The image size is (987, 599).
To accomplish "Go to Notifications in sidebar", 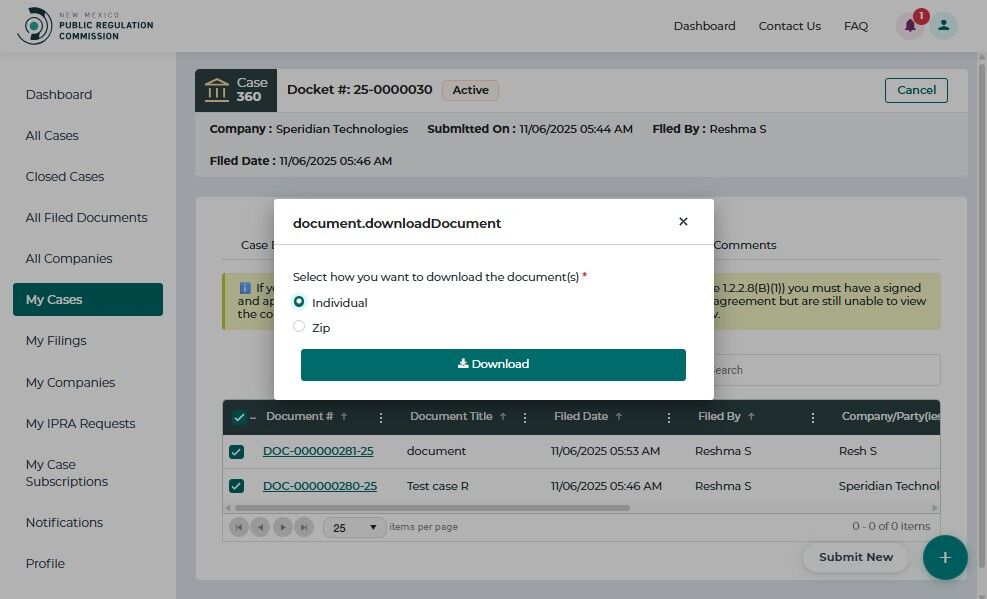I will (64, 522).
